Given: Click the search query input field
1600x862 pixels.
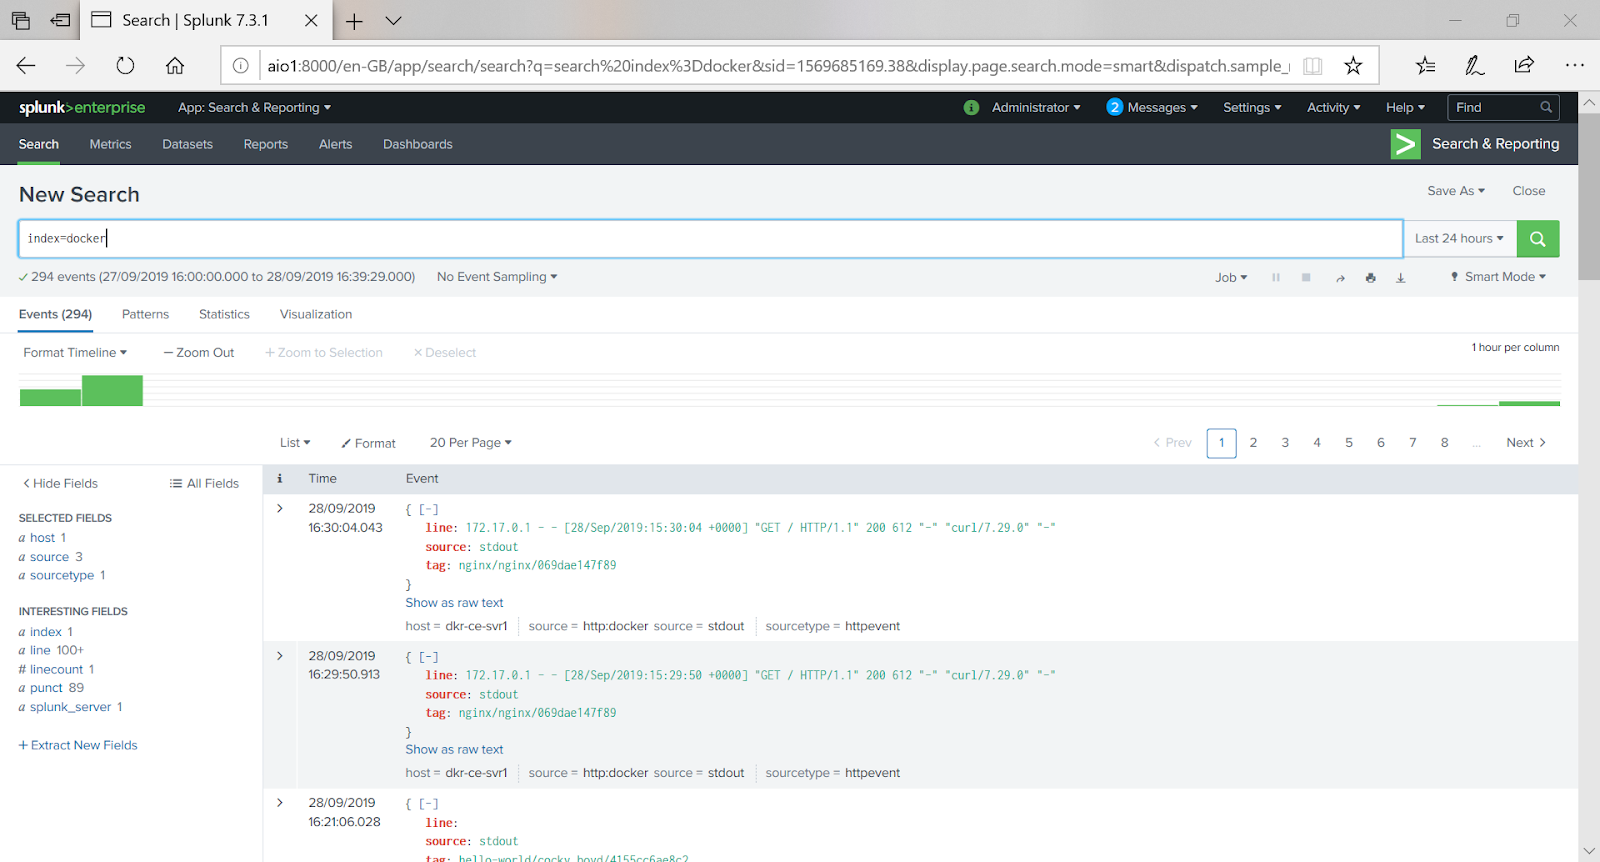Looking at the screenshot, I should tap(711, 239).
